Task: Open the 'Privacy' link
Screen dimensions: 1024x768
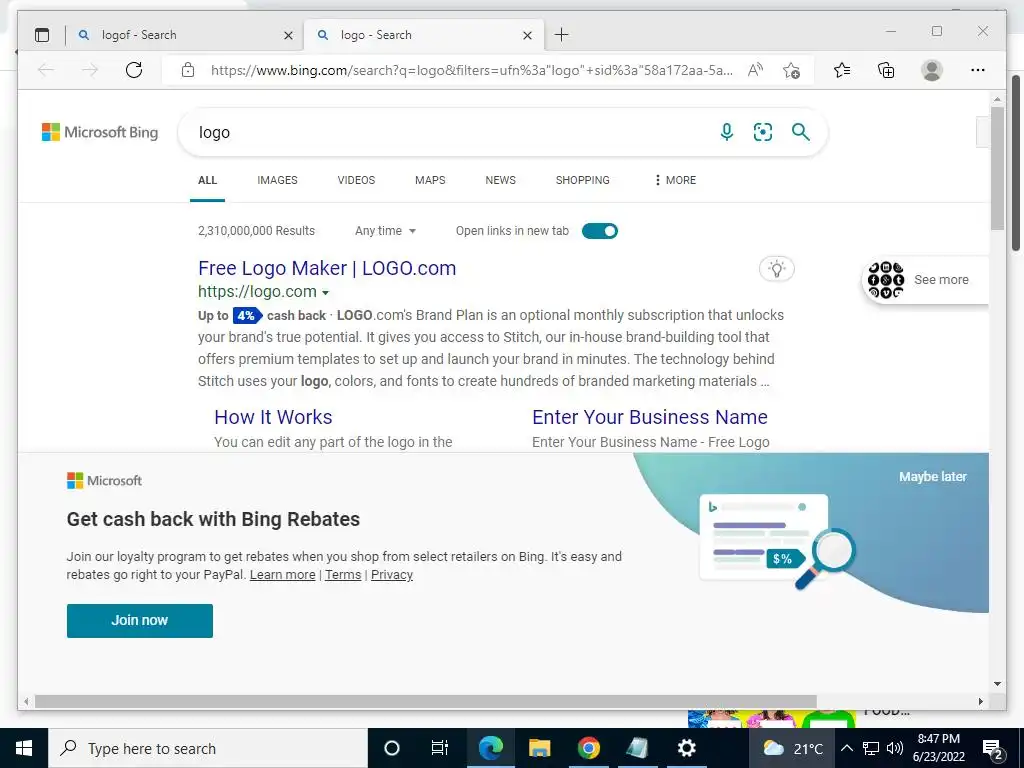Action: (x=392, y=575)
